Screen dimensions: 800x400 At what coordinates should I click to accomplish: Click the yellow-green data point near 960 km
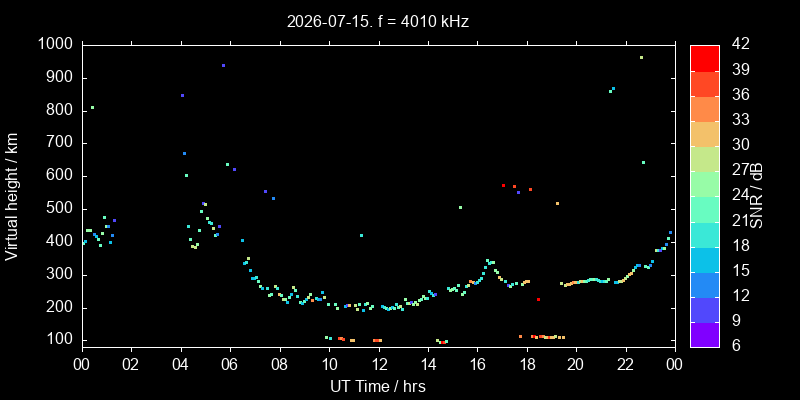[x=641, y=58]
